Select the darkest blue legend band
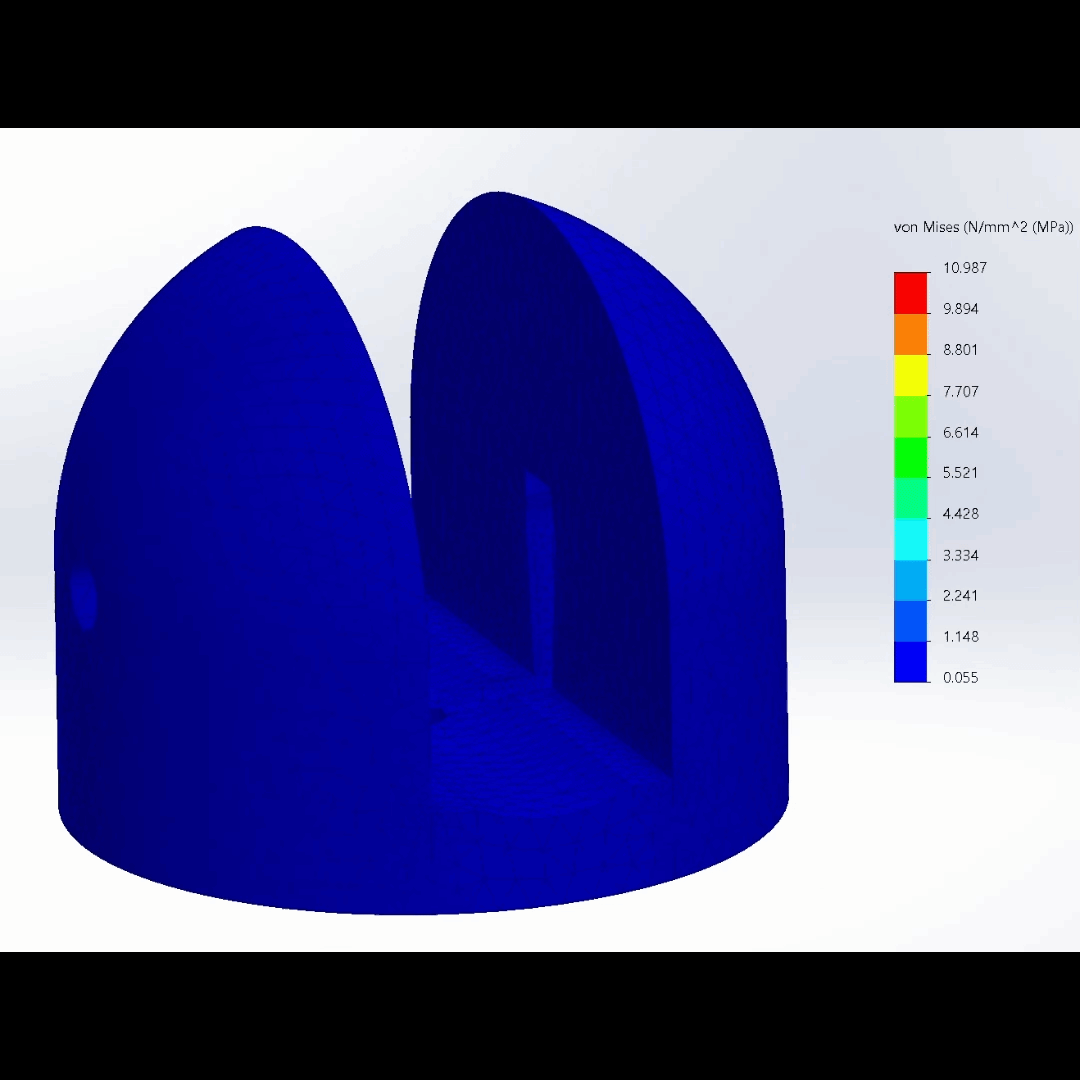Viewport: 1080px width, 1080px height. pyautogui.click(x=911, y=663)
